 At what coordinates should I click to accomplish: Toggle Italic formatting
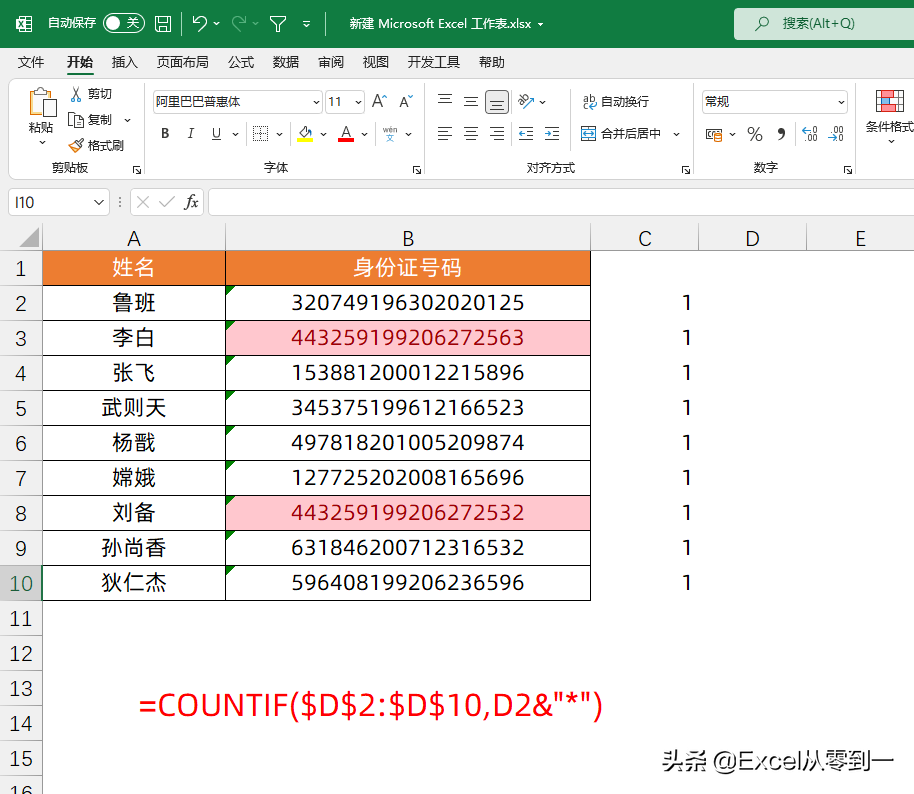click(191, 133)
